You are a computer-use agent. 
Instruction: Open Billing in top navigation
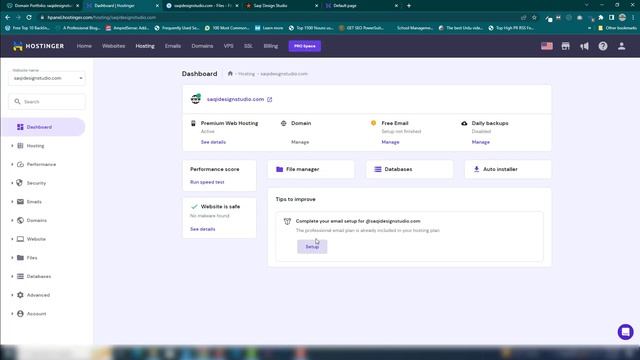(271, 46)
